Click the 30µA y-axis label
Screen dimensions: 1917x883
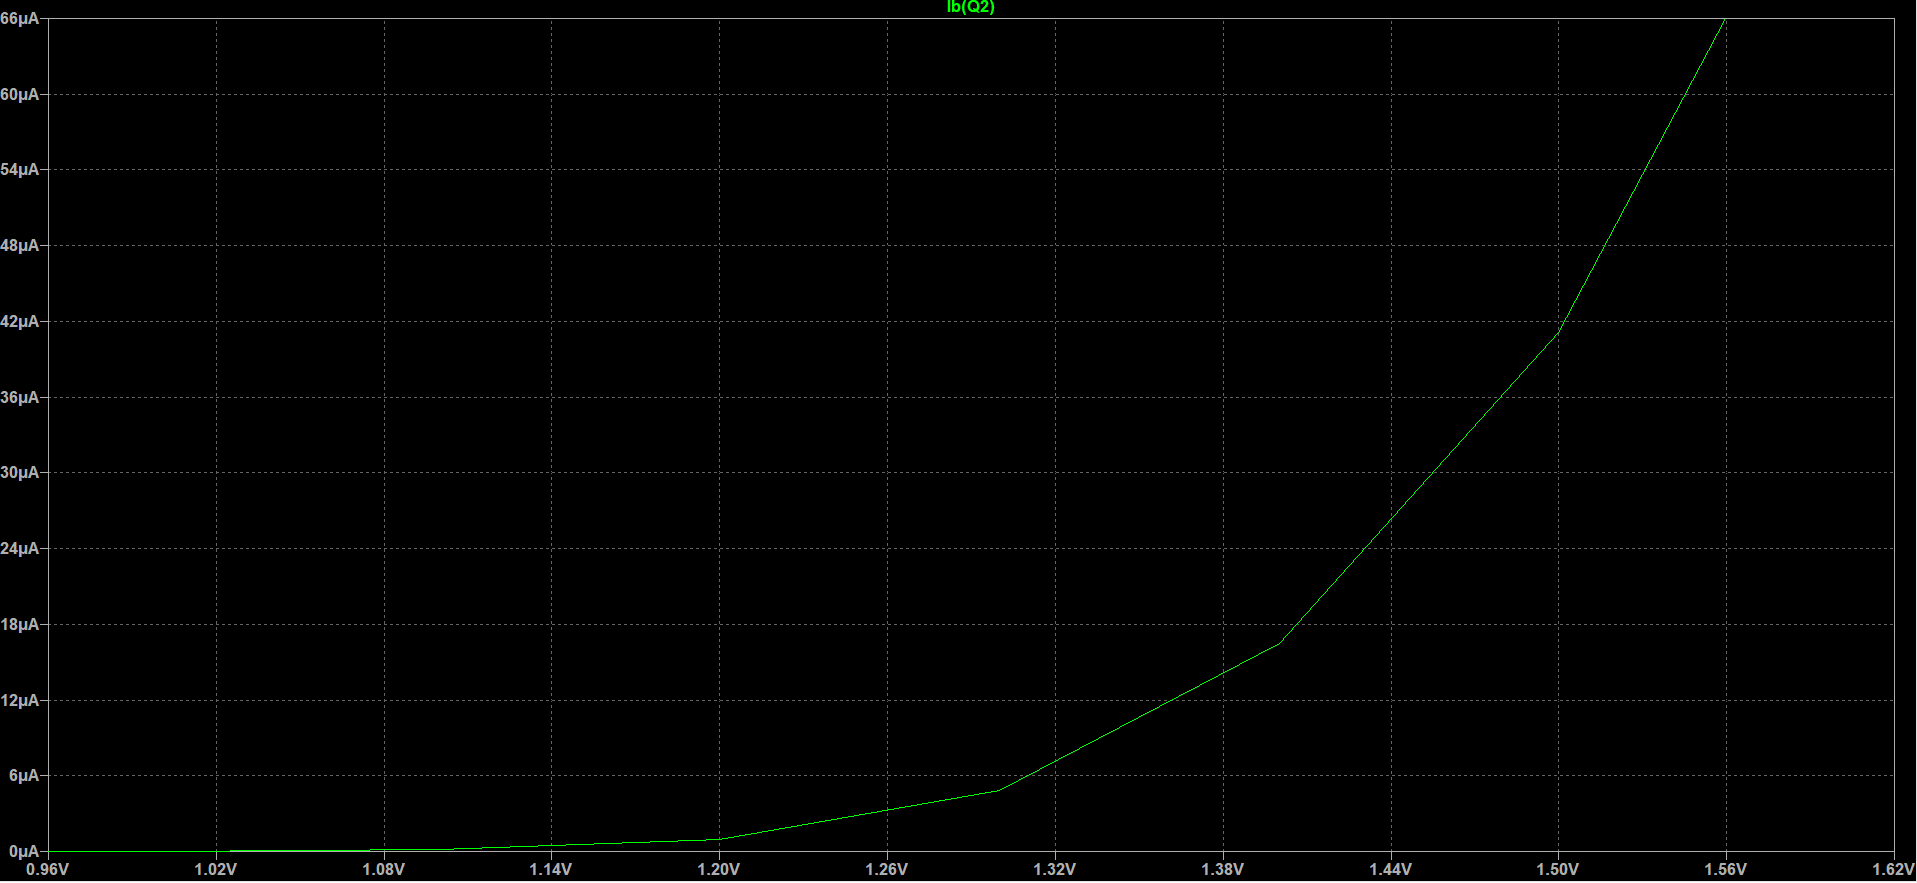(20, 473)
